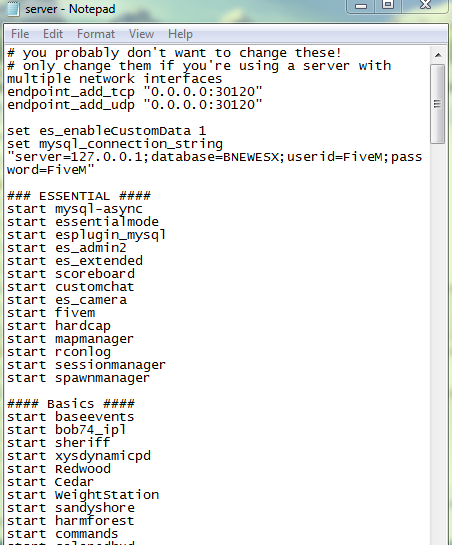Open the Format menu
Image resolution: width=452 pixels, height=545 pixels.
[x=96, y=34]
